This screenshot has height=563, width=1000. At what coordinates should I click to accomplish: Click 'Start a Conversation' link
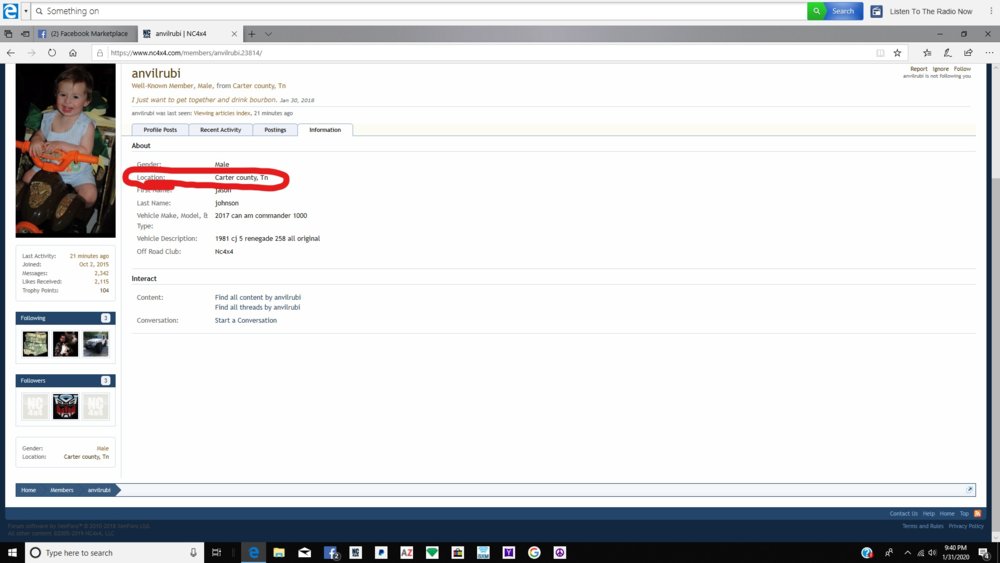[246, 320]
